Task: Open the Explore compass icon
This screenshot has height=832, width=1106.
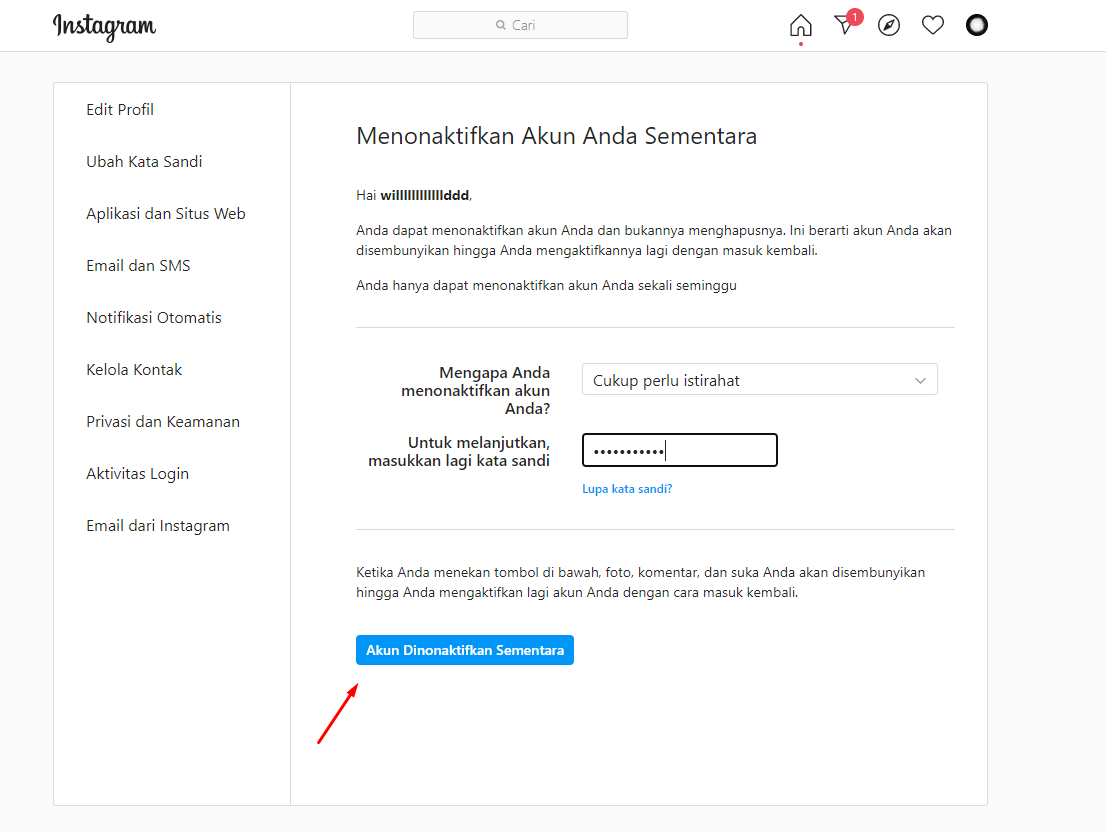Action: pos(889,25)
